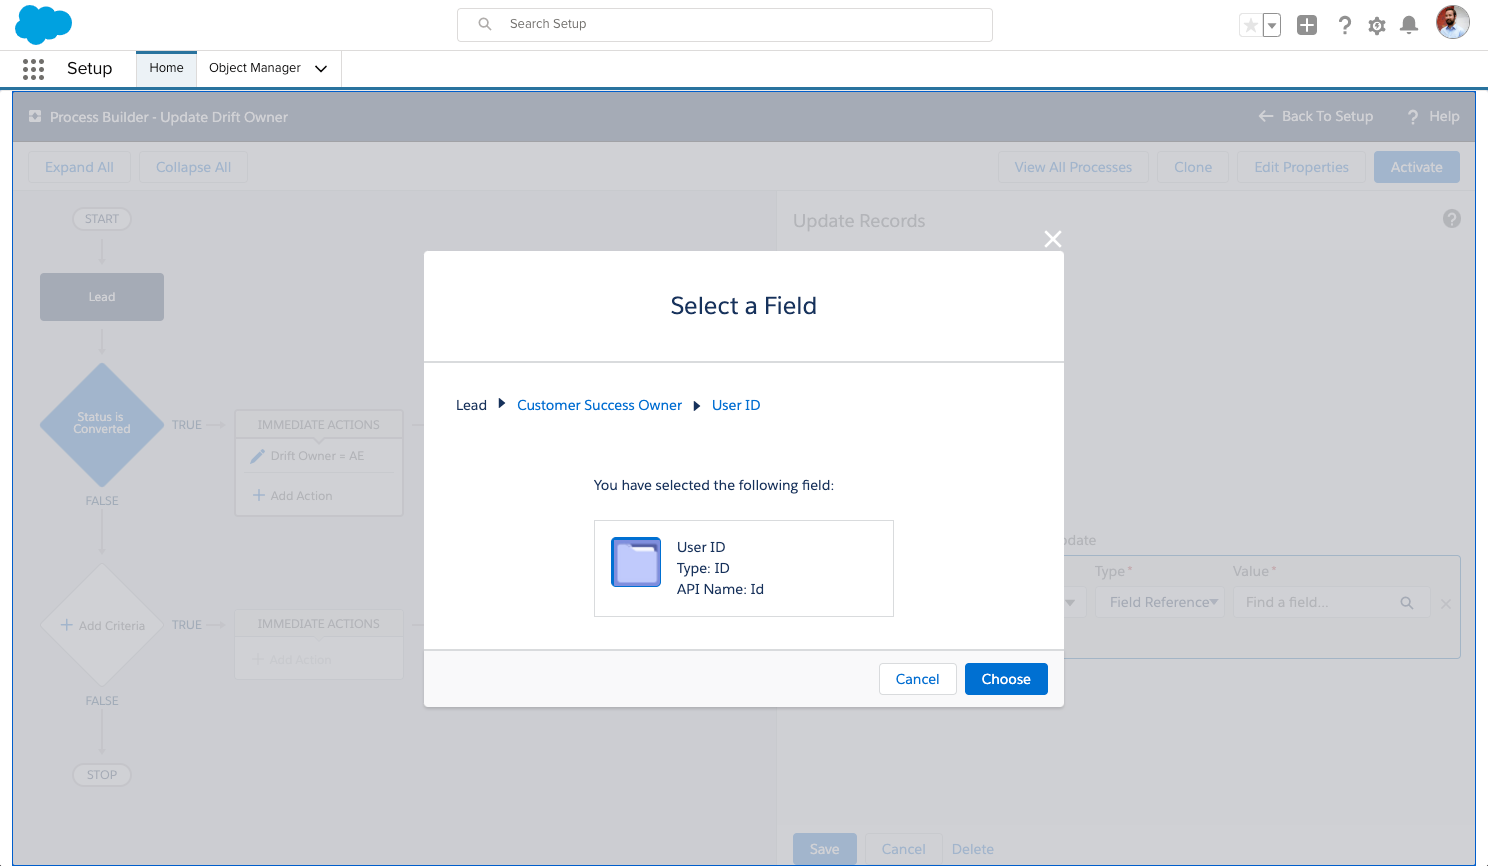Click View All Processes button
Screen dimensions: 1488x866
(1073, 167)
